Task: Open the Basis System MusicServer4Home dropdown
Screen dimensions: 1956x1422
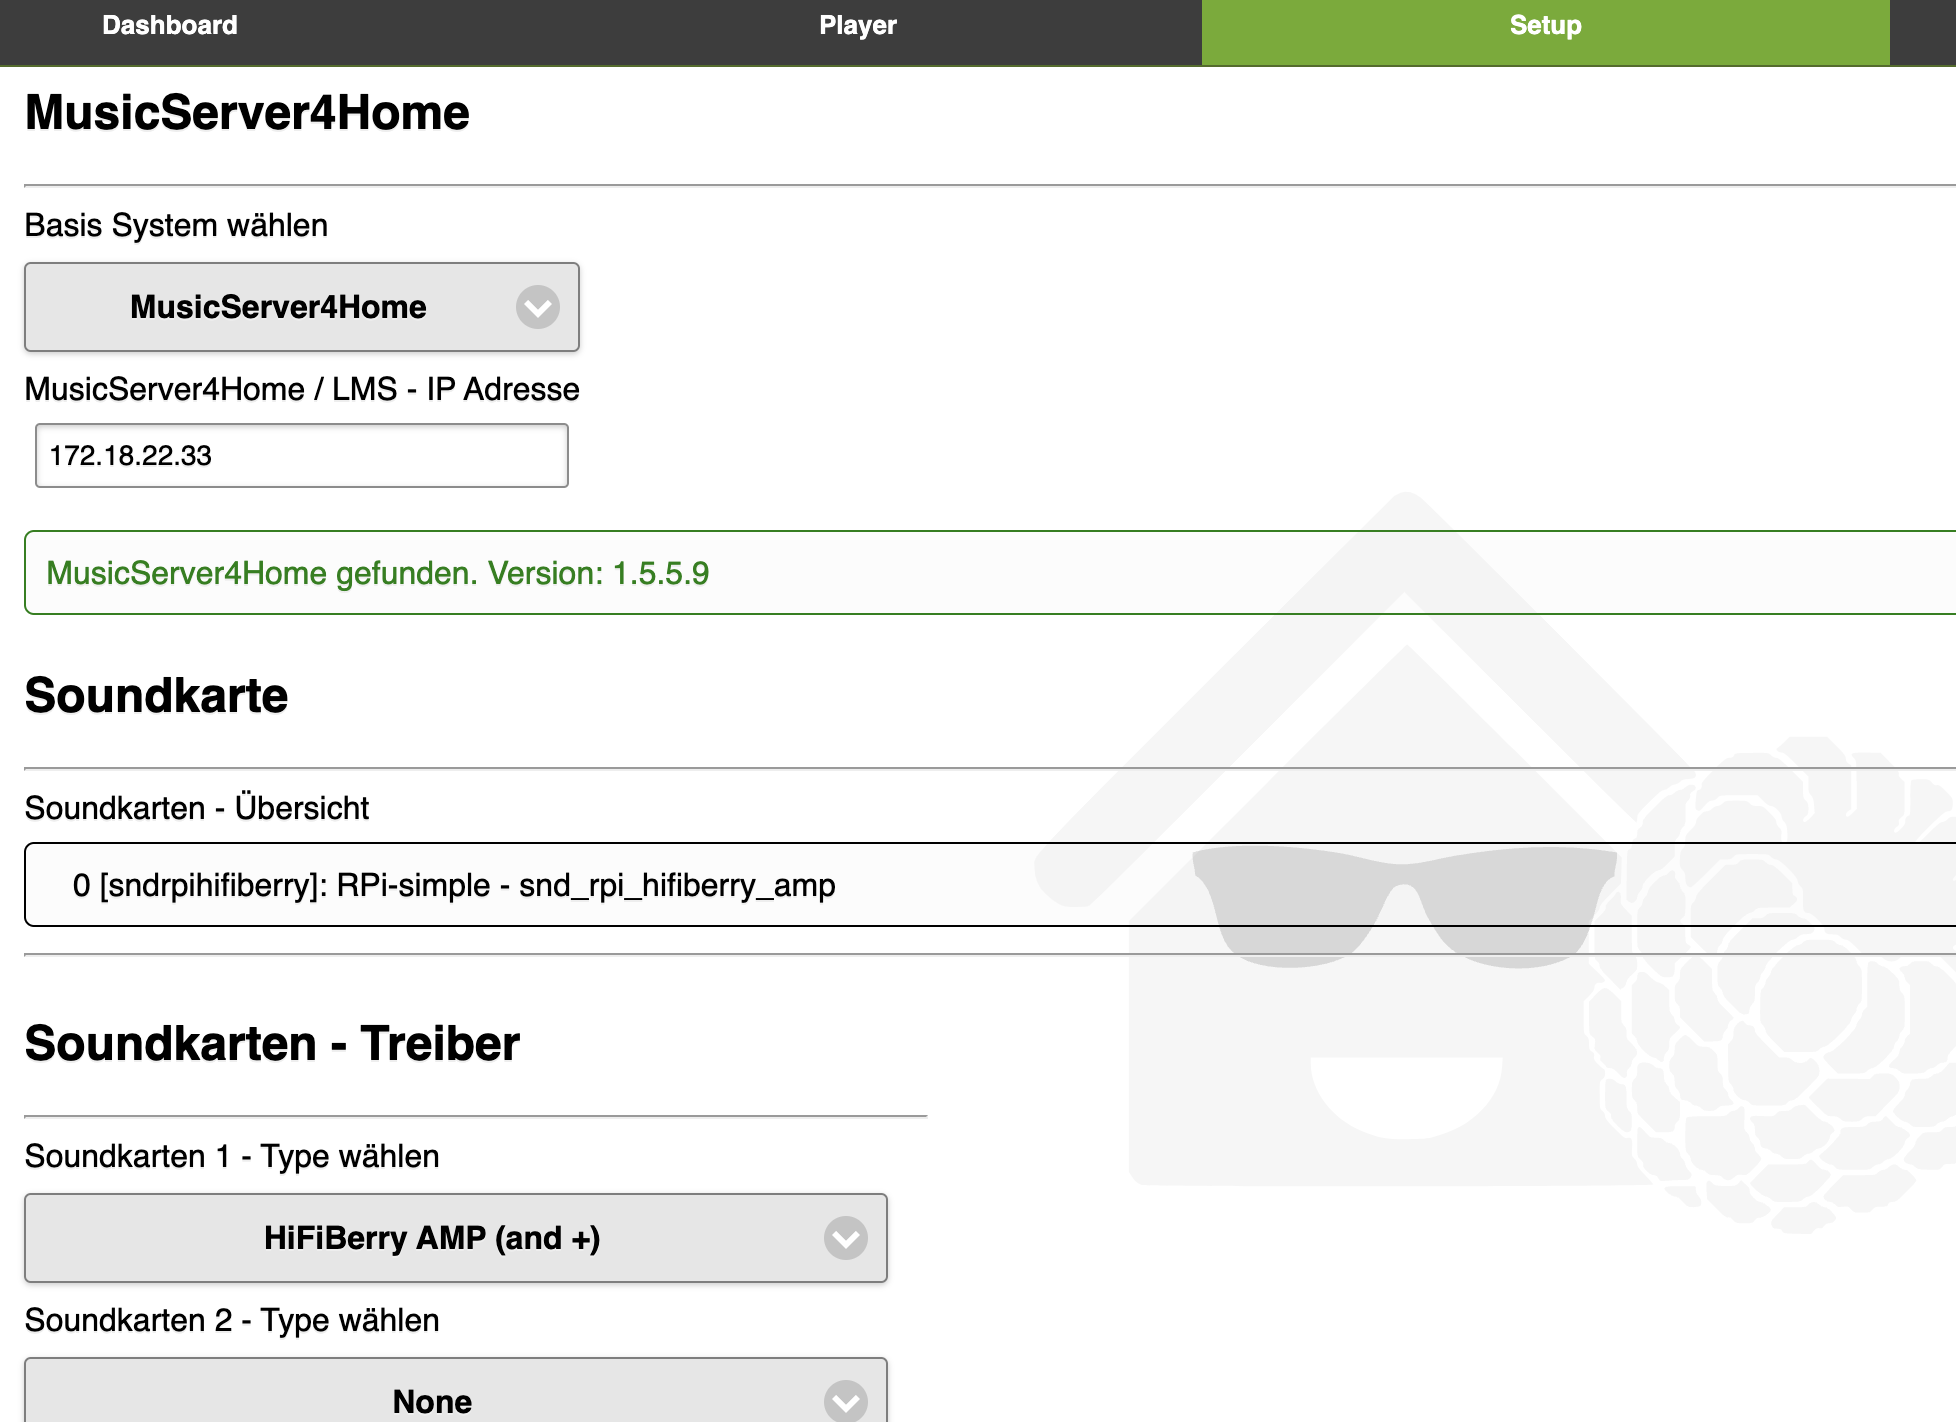Action: 278,307
